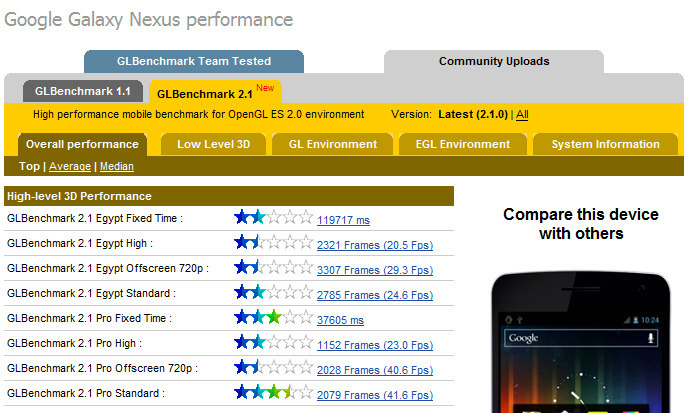Click star rating for Pro Offscreen 720p
Viewport: 690px width, 413px height.
pos(273,367)
